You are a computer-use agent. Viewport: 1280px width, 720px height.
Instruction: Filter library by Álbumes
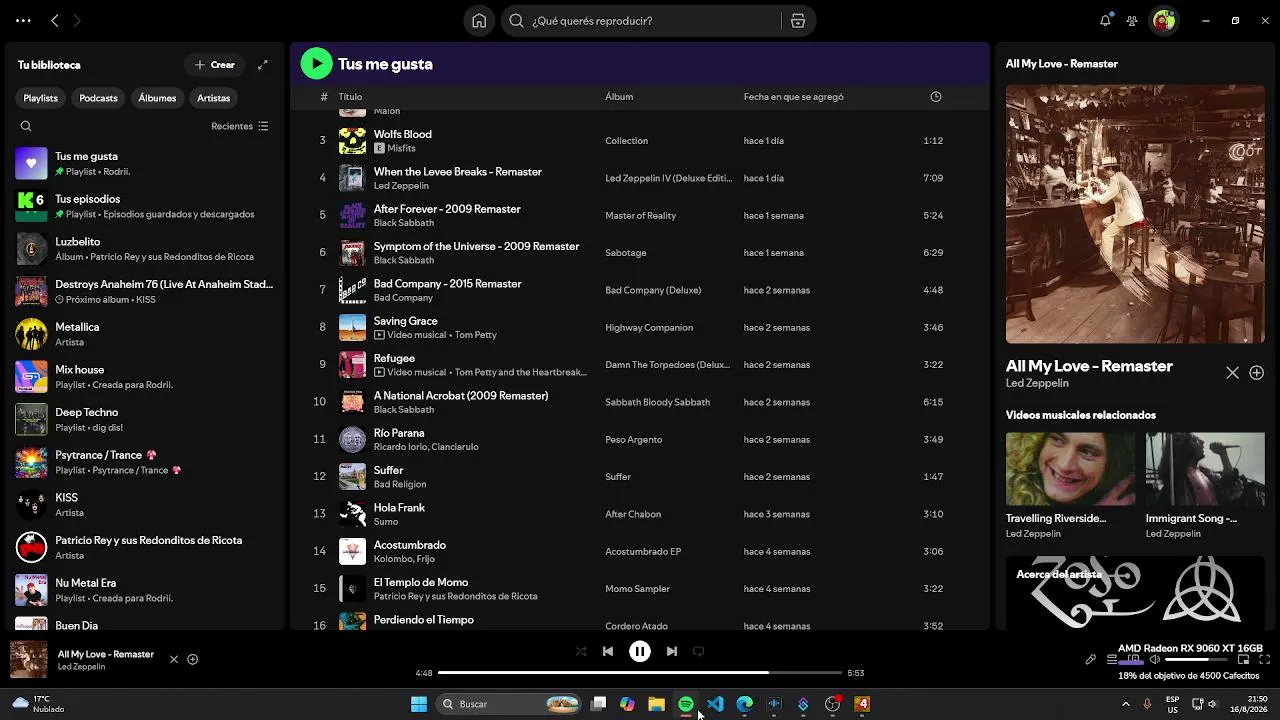157,98
